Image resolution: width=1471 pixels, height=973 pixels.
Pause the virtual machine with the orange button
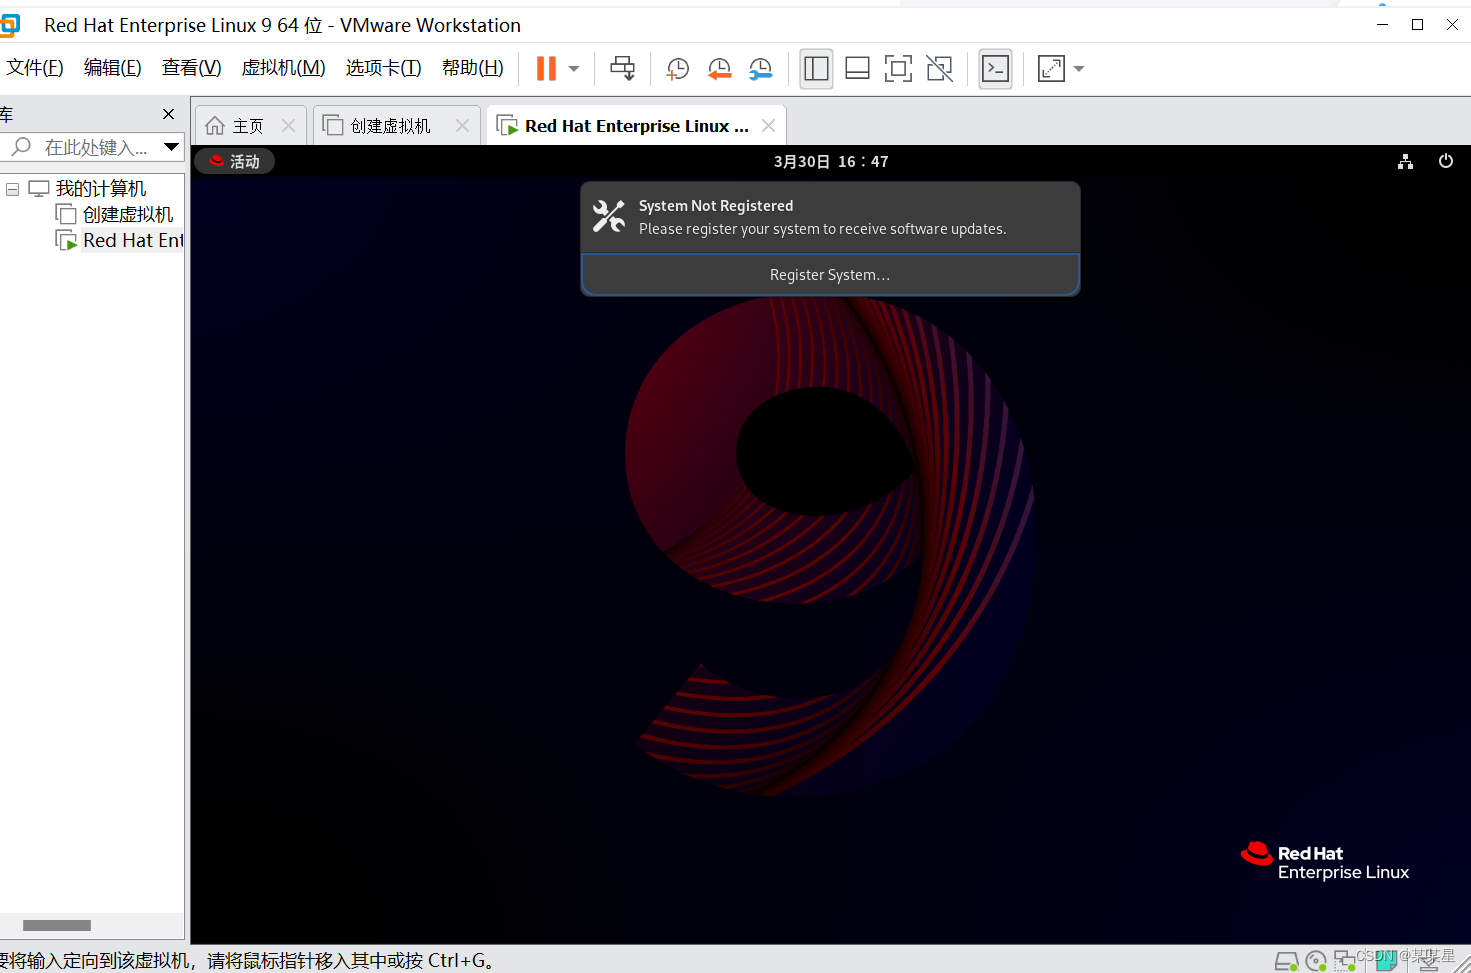tap(546, 68)
